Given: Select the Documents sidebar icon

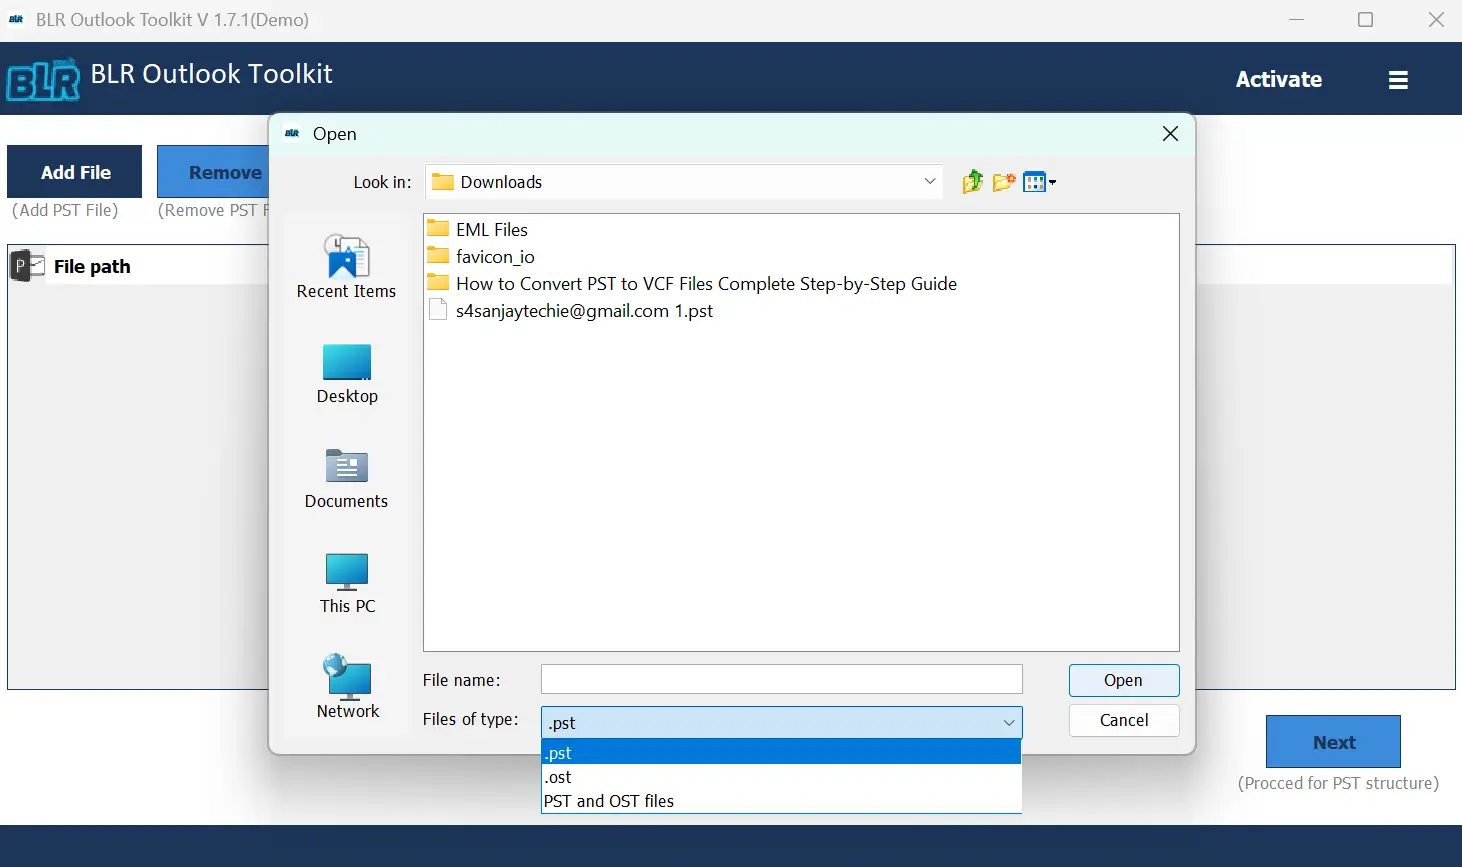Looking at the screenshot, I should 347,470.
